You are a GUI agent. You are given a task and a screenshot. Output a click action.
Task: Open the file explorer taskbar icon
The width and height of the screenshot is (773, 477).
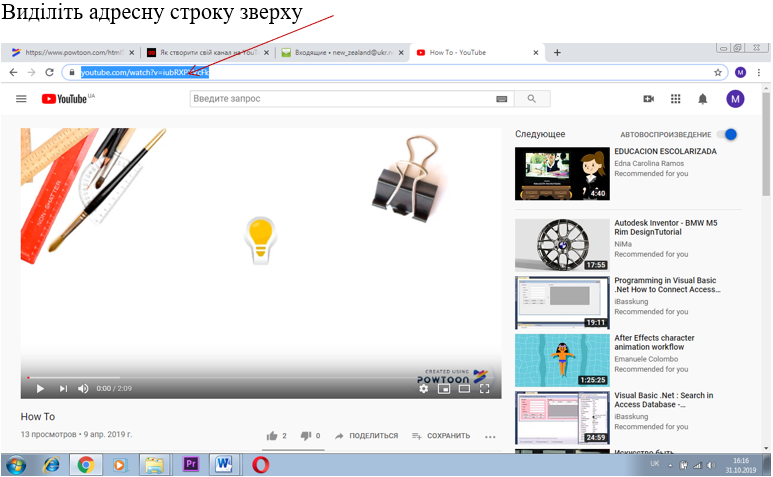[x=154, y=465]
